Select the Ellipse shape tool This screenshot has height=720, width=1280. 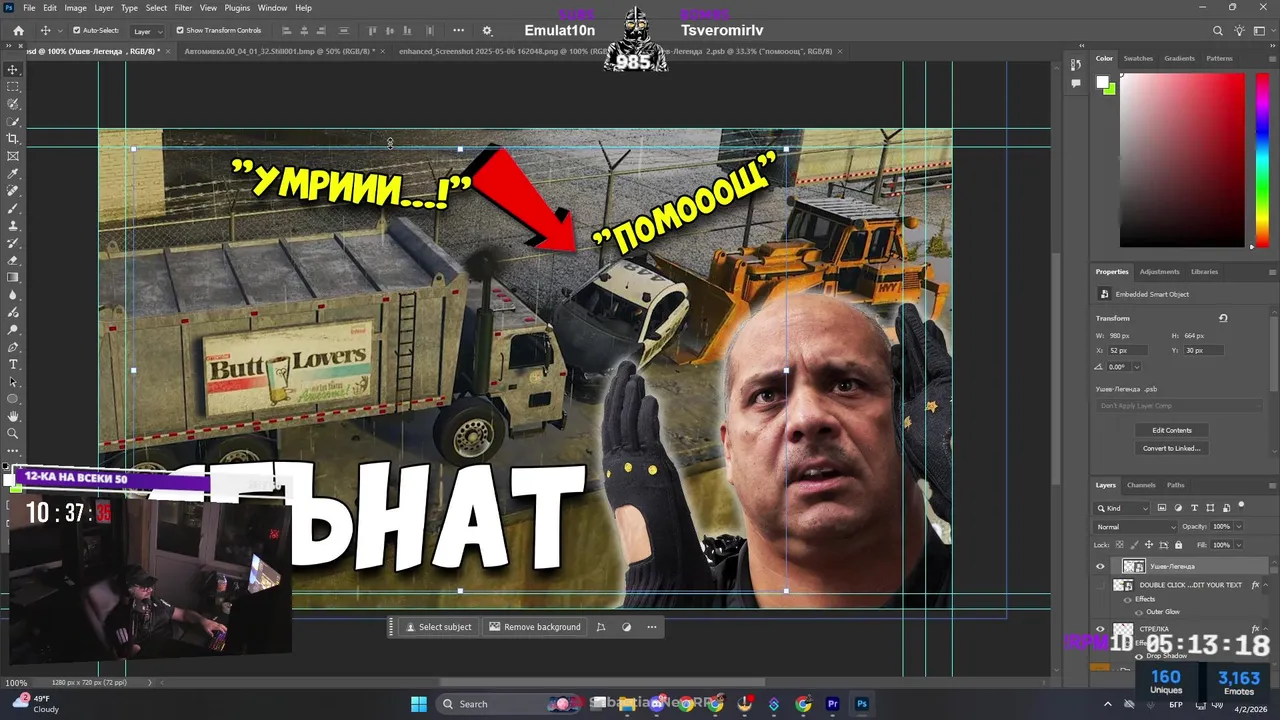[x=13, y=399]
